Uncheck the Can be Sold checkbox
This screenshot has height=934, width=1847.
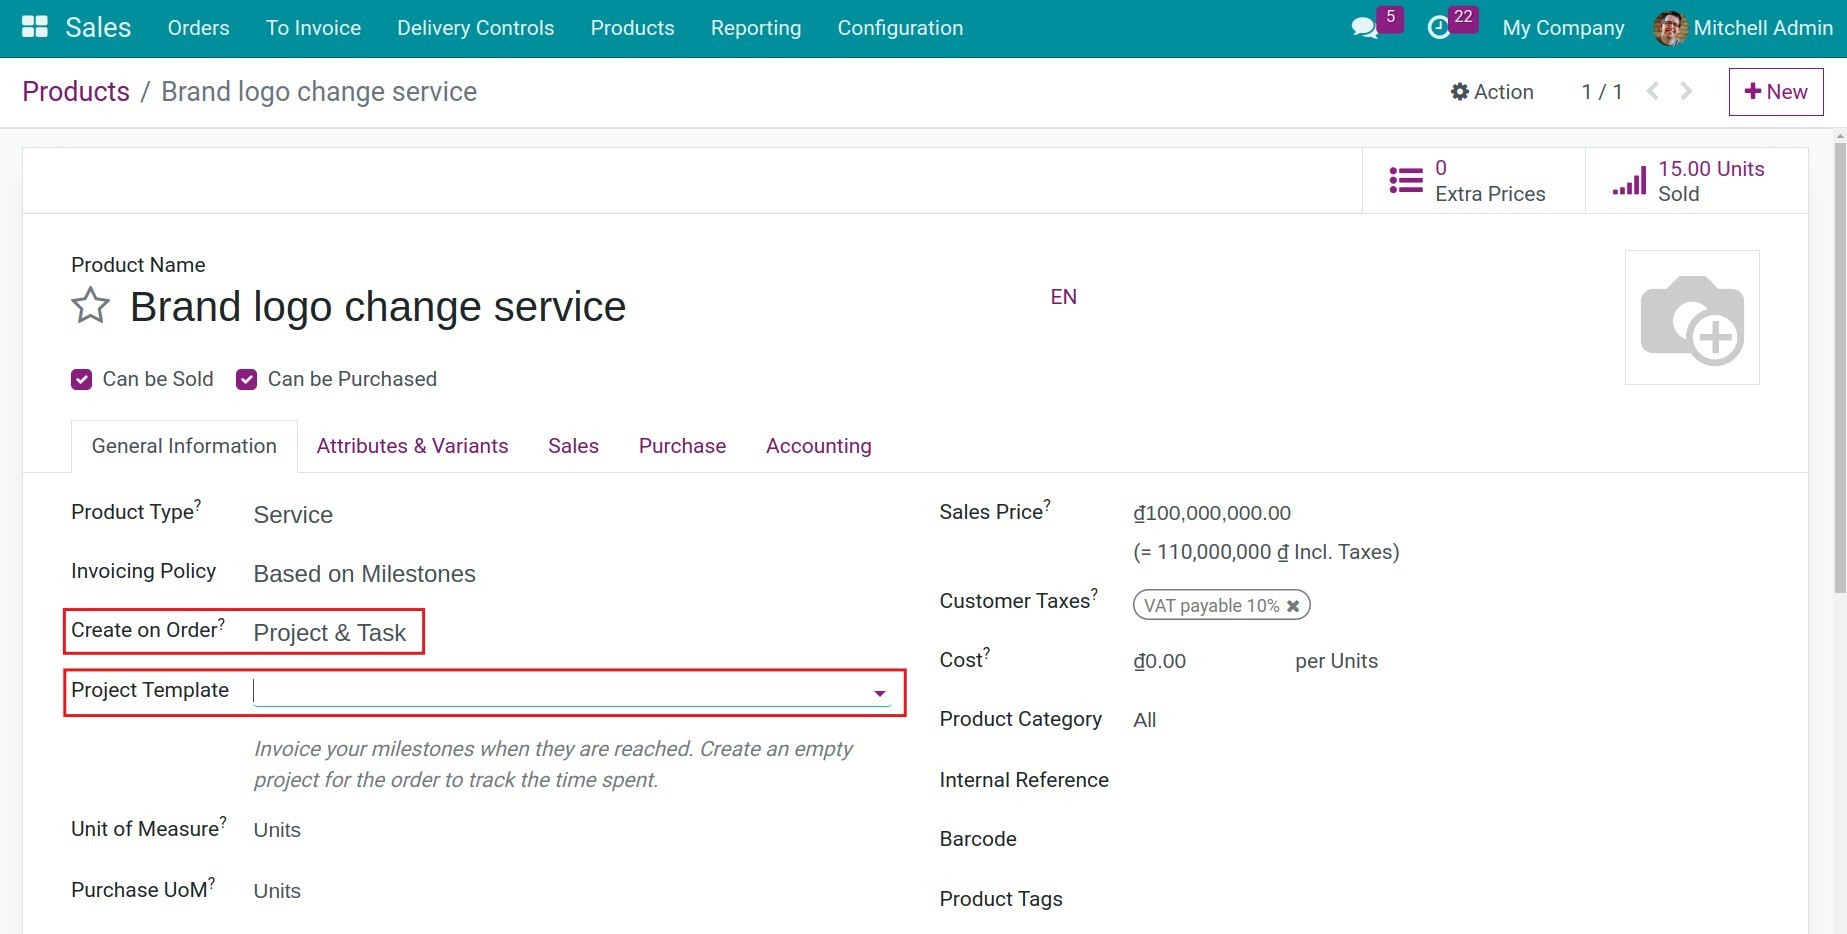click(81, 379)
